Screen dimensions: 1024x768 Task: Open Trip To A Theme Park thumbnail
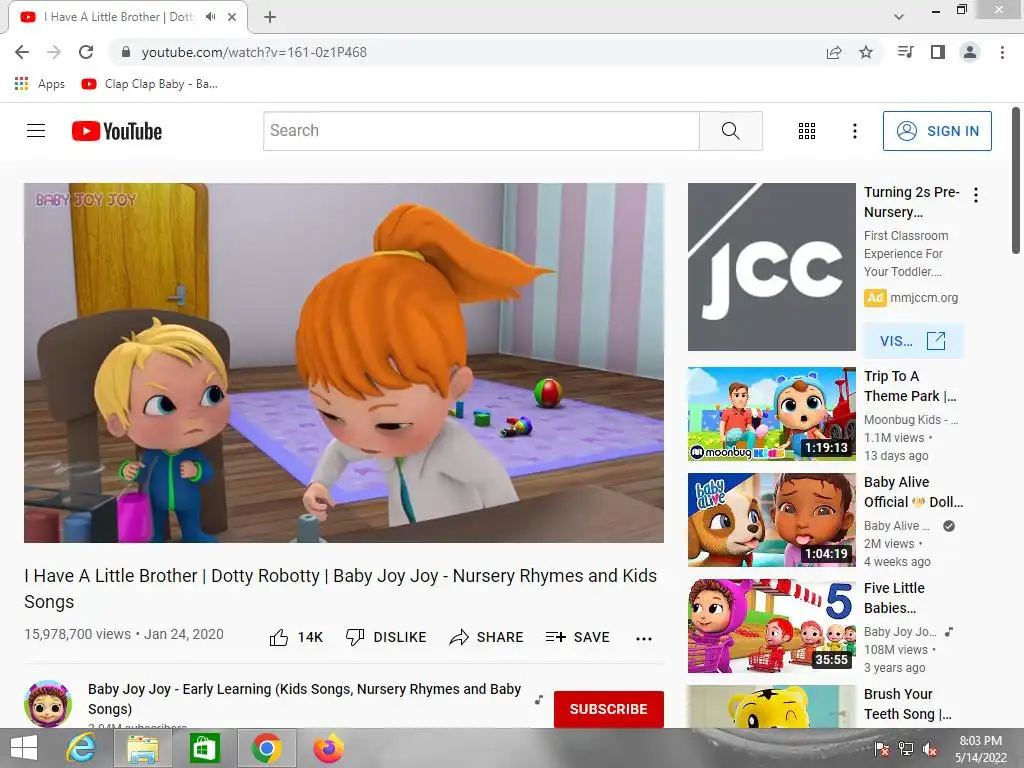pos(771,414)
